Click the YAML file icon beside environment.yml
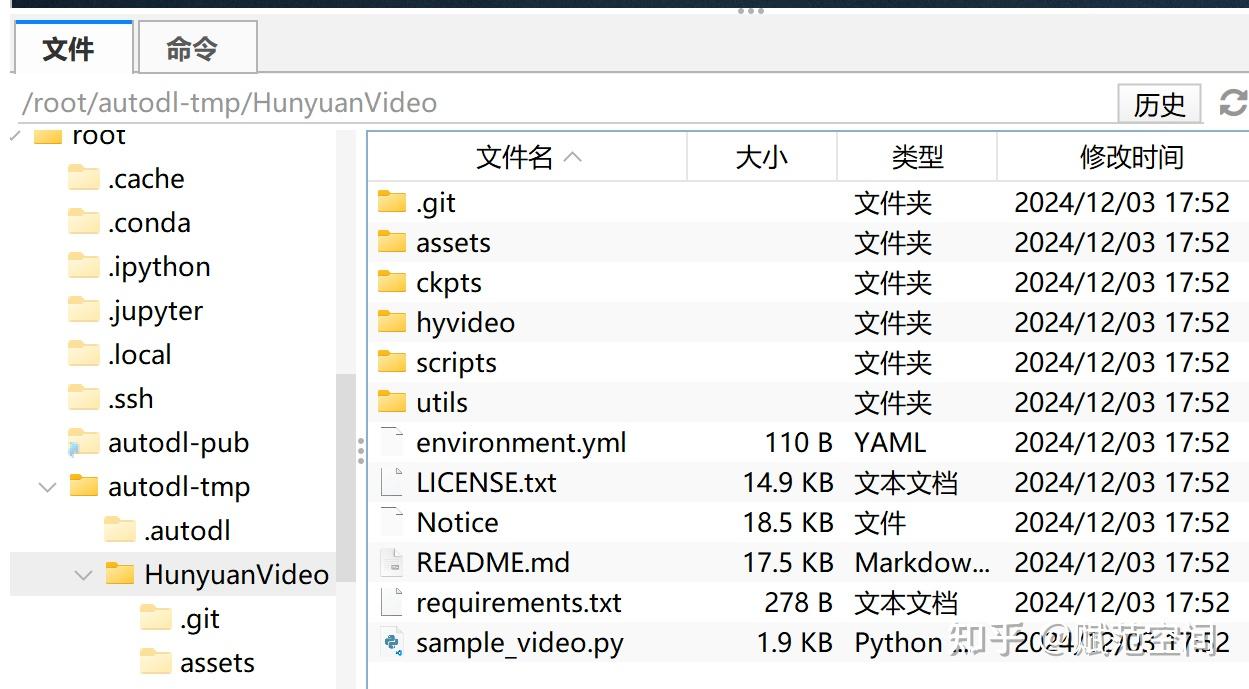The image size is (1249, 689). click(x=391, y=442)
